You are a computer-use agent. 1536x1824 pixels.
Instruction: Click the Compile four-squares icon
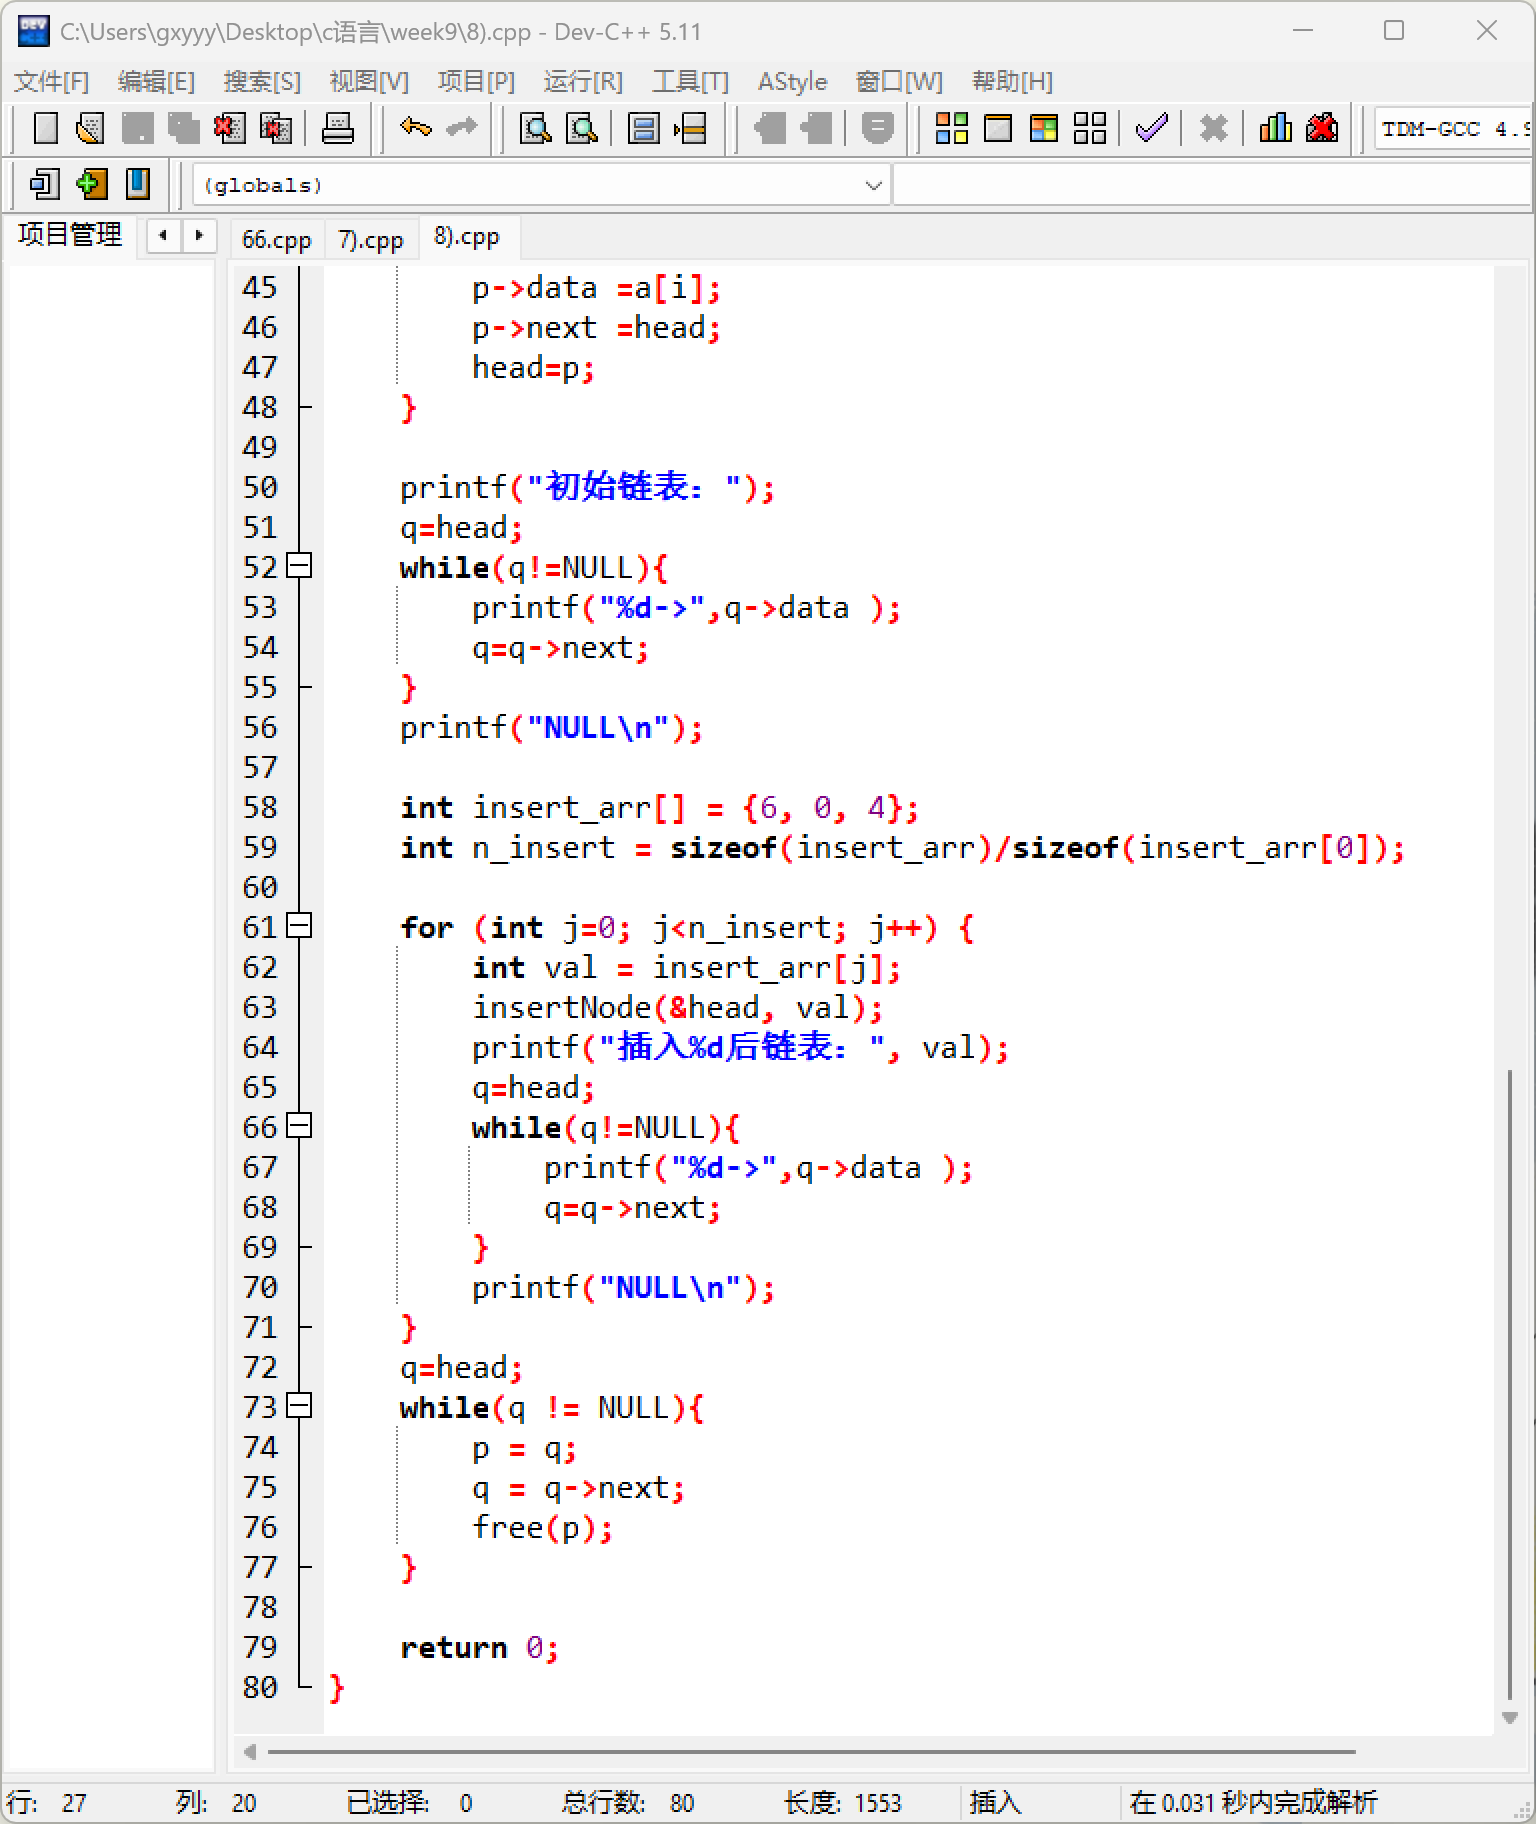coord(951,128)
